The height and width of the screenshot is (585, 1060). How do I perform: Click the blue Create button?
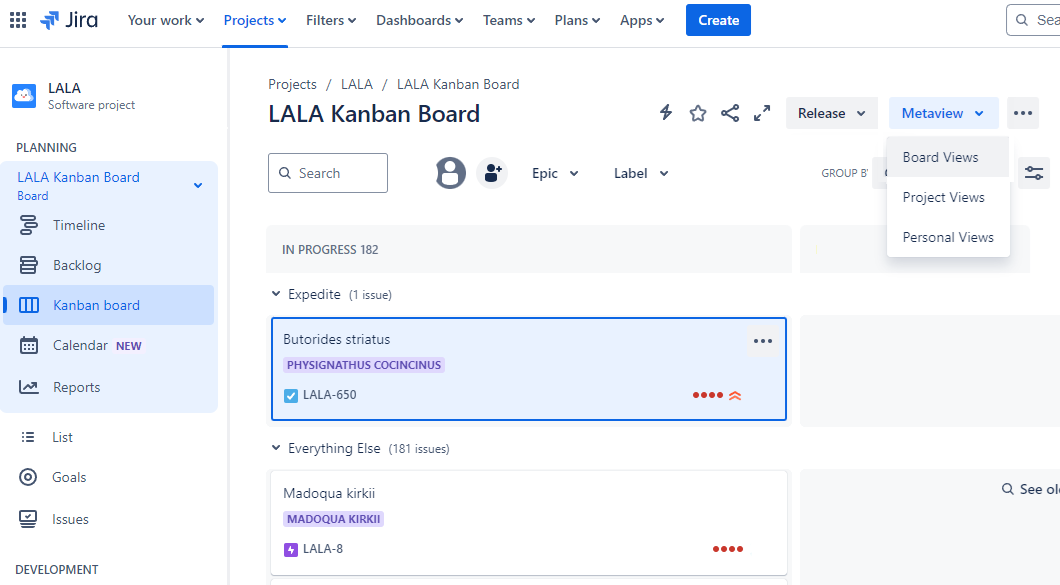(718, 20)
